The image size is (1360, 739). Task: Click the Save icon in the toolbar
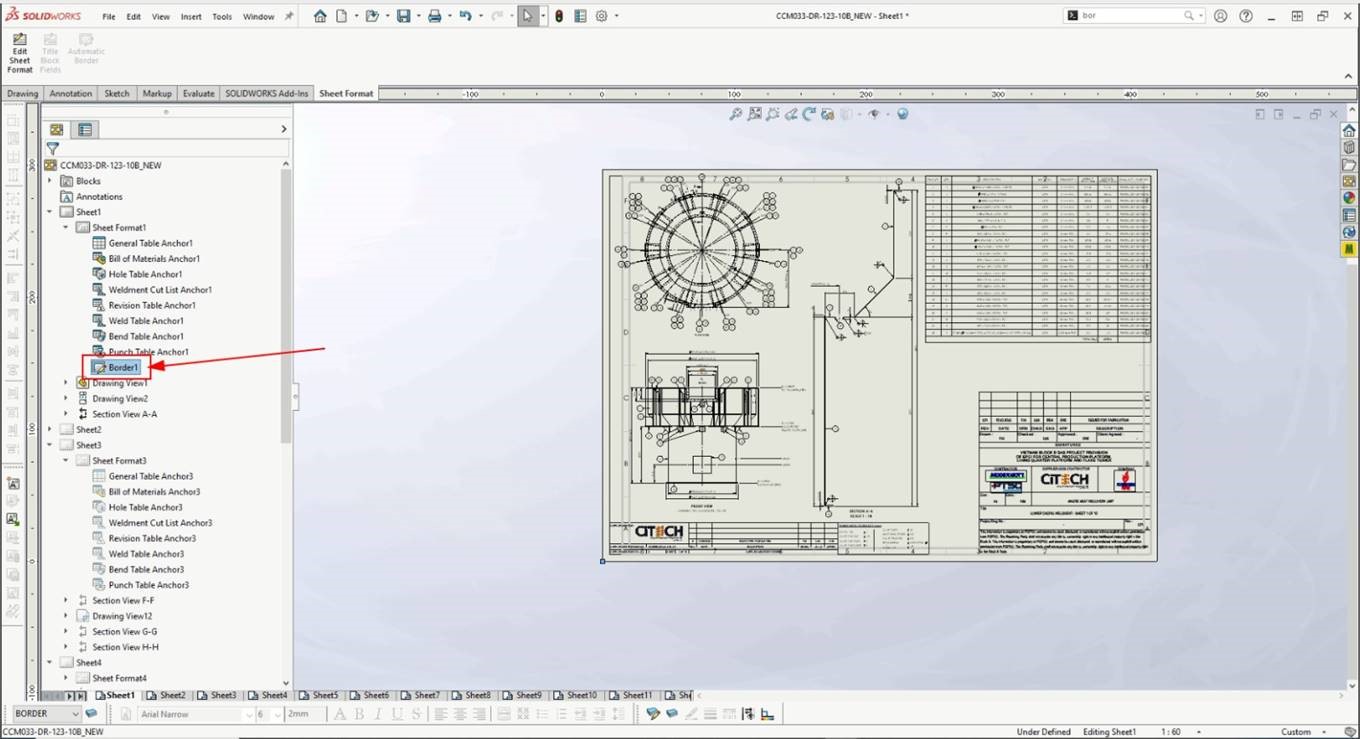403,16
